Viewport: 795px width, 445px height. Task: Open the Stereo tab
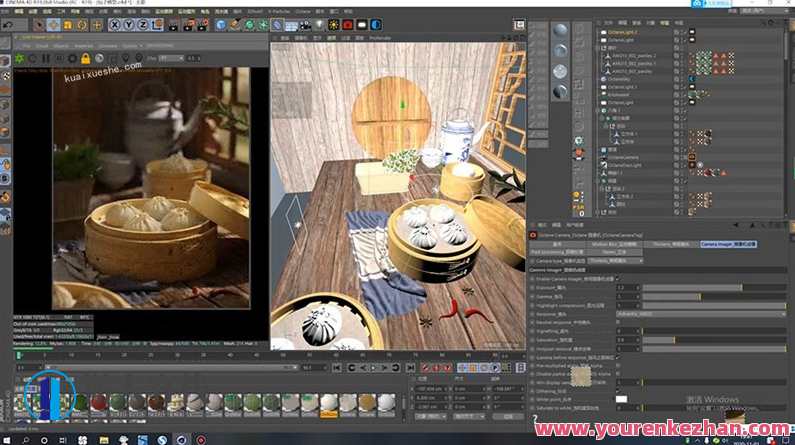614,252
